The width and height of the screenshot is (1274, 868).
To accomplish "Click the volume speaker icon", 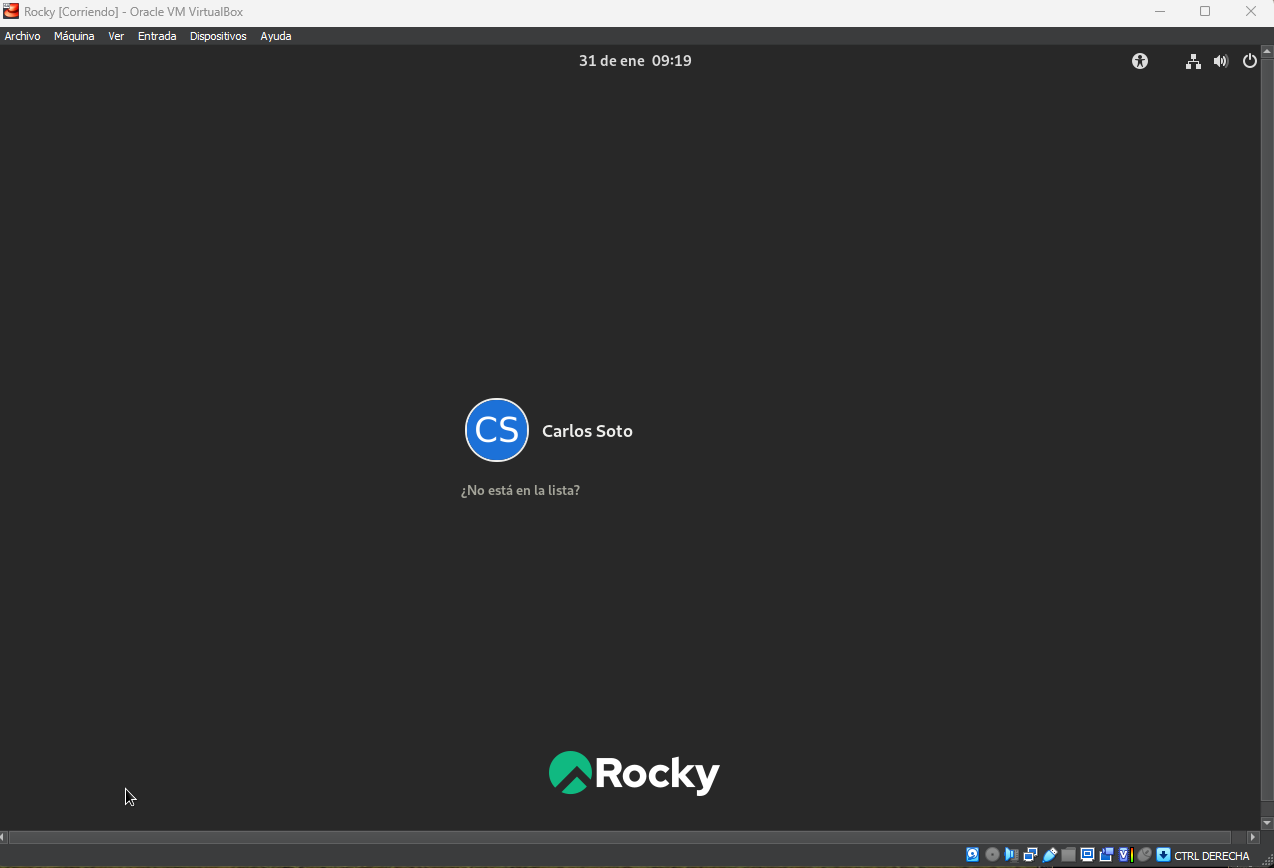I will [1220, 61].
